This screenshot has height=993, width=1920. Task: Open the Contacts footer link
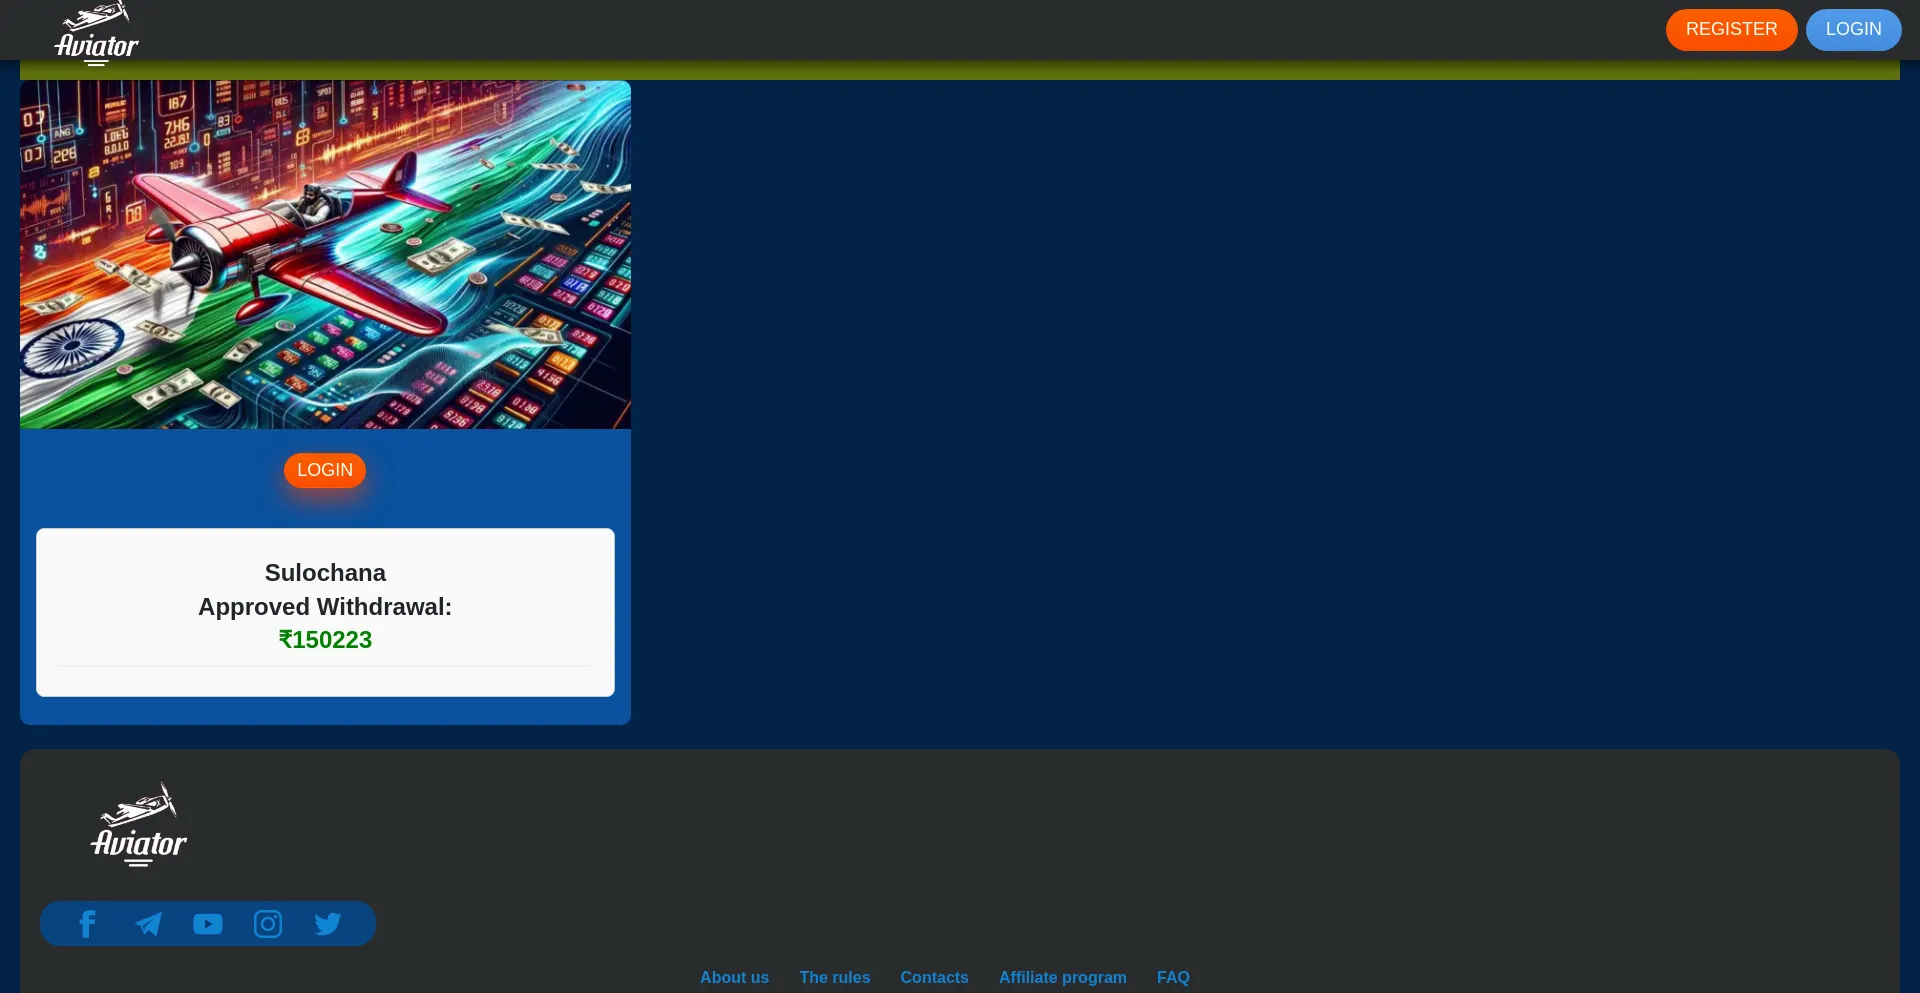[x=934, y=978]
